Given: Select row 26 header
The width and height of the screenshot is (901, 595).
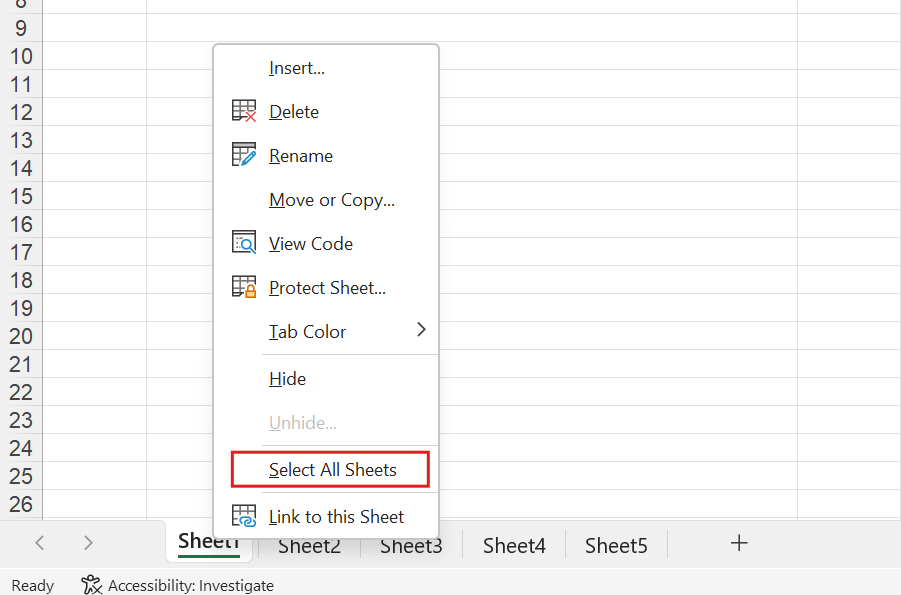Looking at the screenshot, I should tap(21, 504).
